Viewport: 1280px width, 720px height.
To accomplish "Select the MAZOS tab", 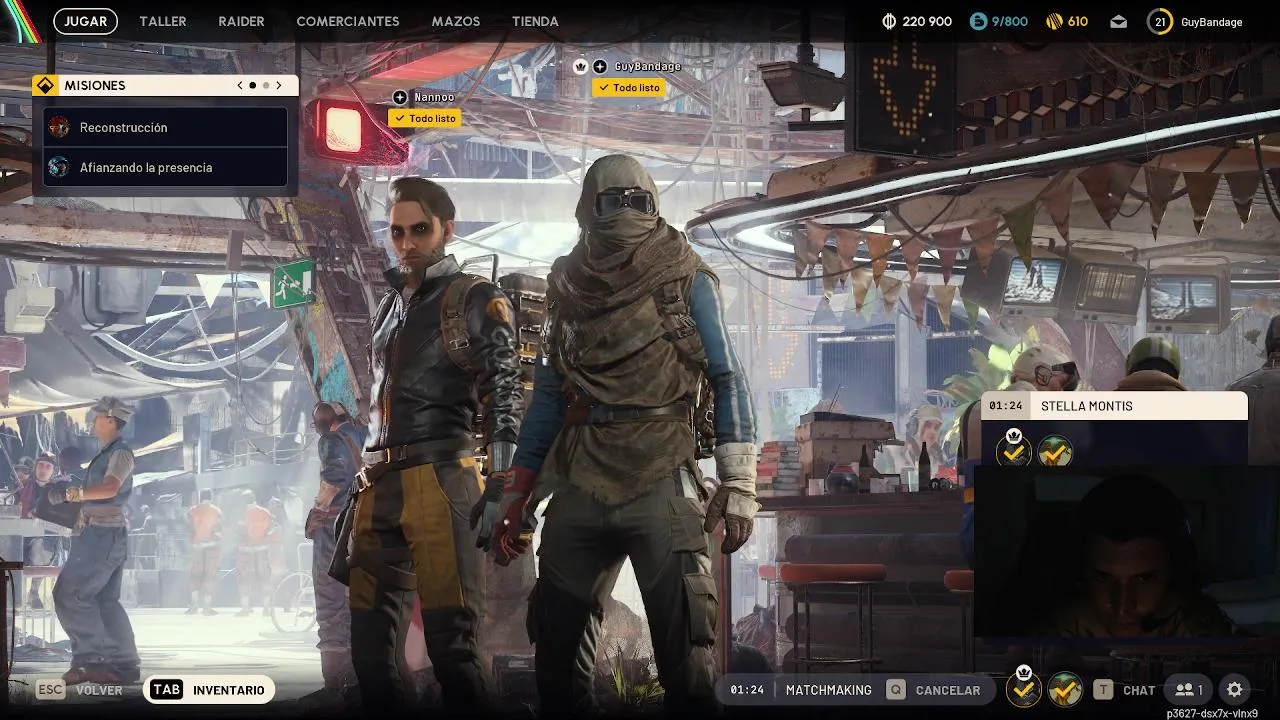I will click(x=456, y=21).
